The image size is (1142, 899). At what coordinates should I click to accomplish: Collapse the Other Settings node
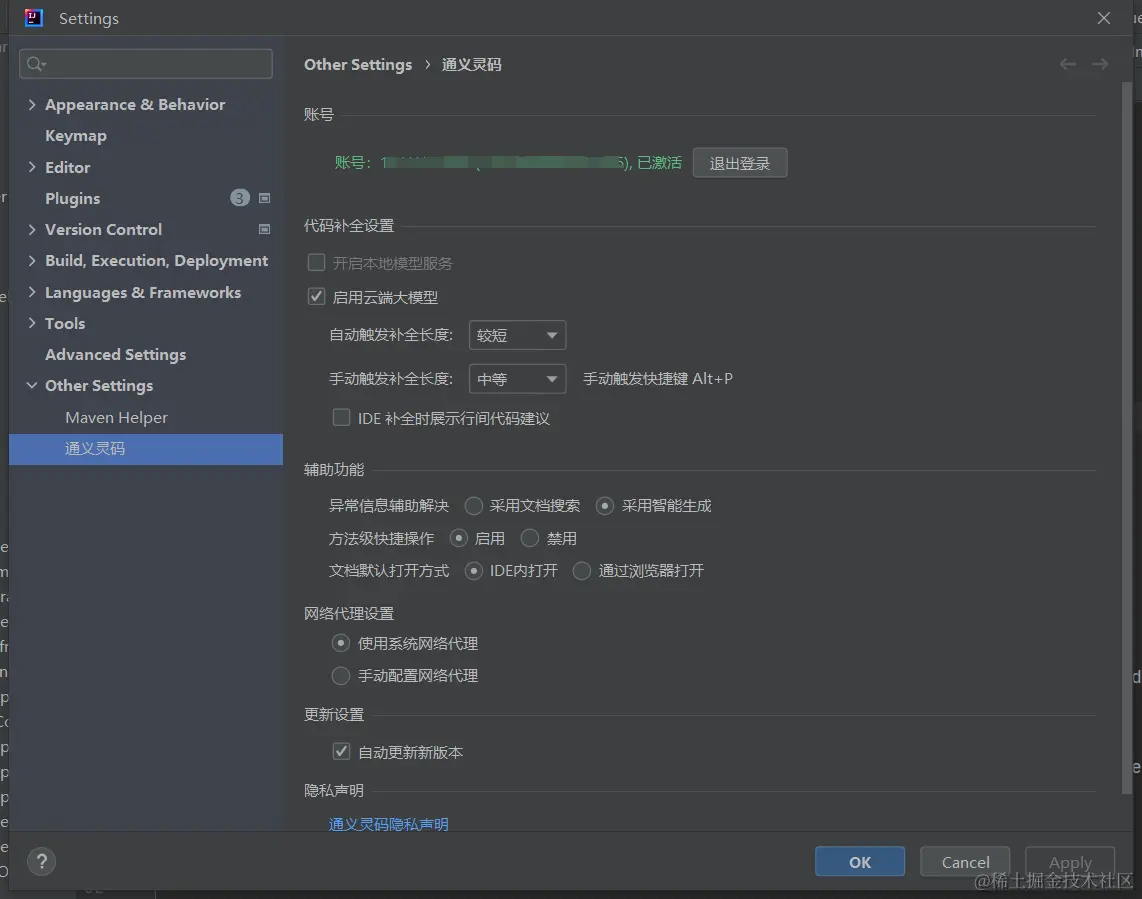tap(31, 385)
